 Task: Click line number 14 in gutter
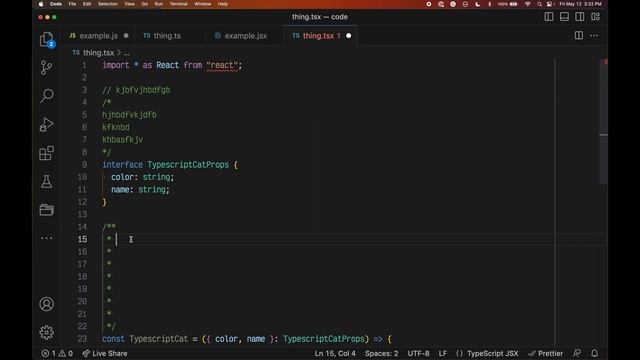(82, 227)
